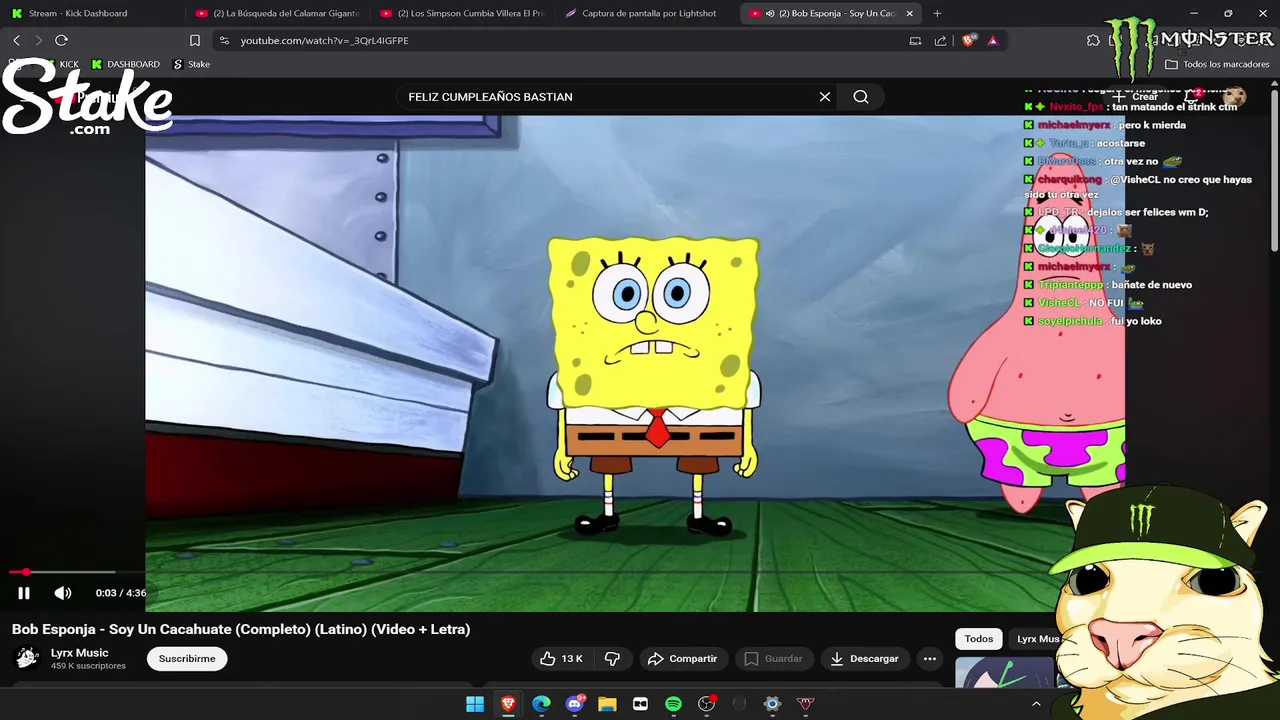The image size is (1280, 720).
Task: Click the share page icon in address bar
Action: pyautogui.click(x=940, y=41)
